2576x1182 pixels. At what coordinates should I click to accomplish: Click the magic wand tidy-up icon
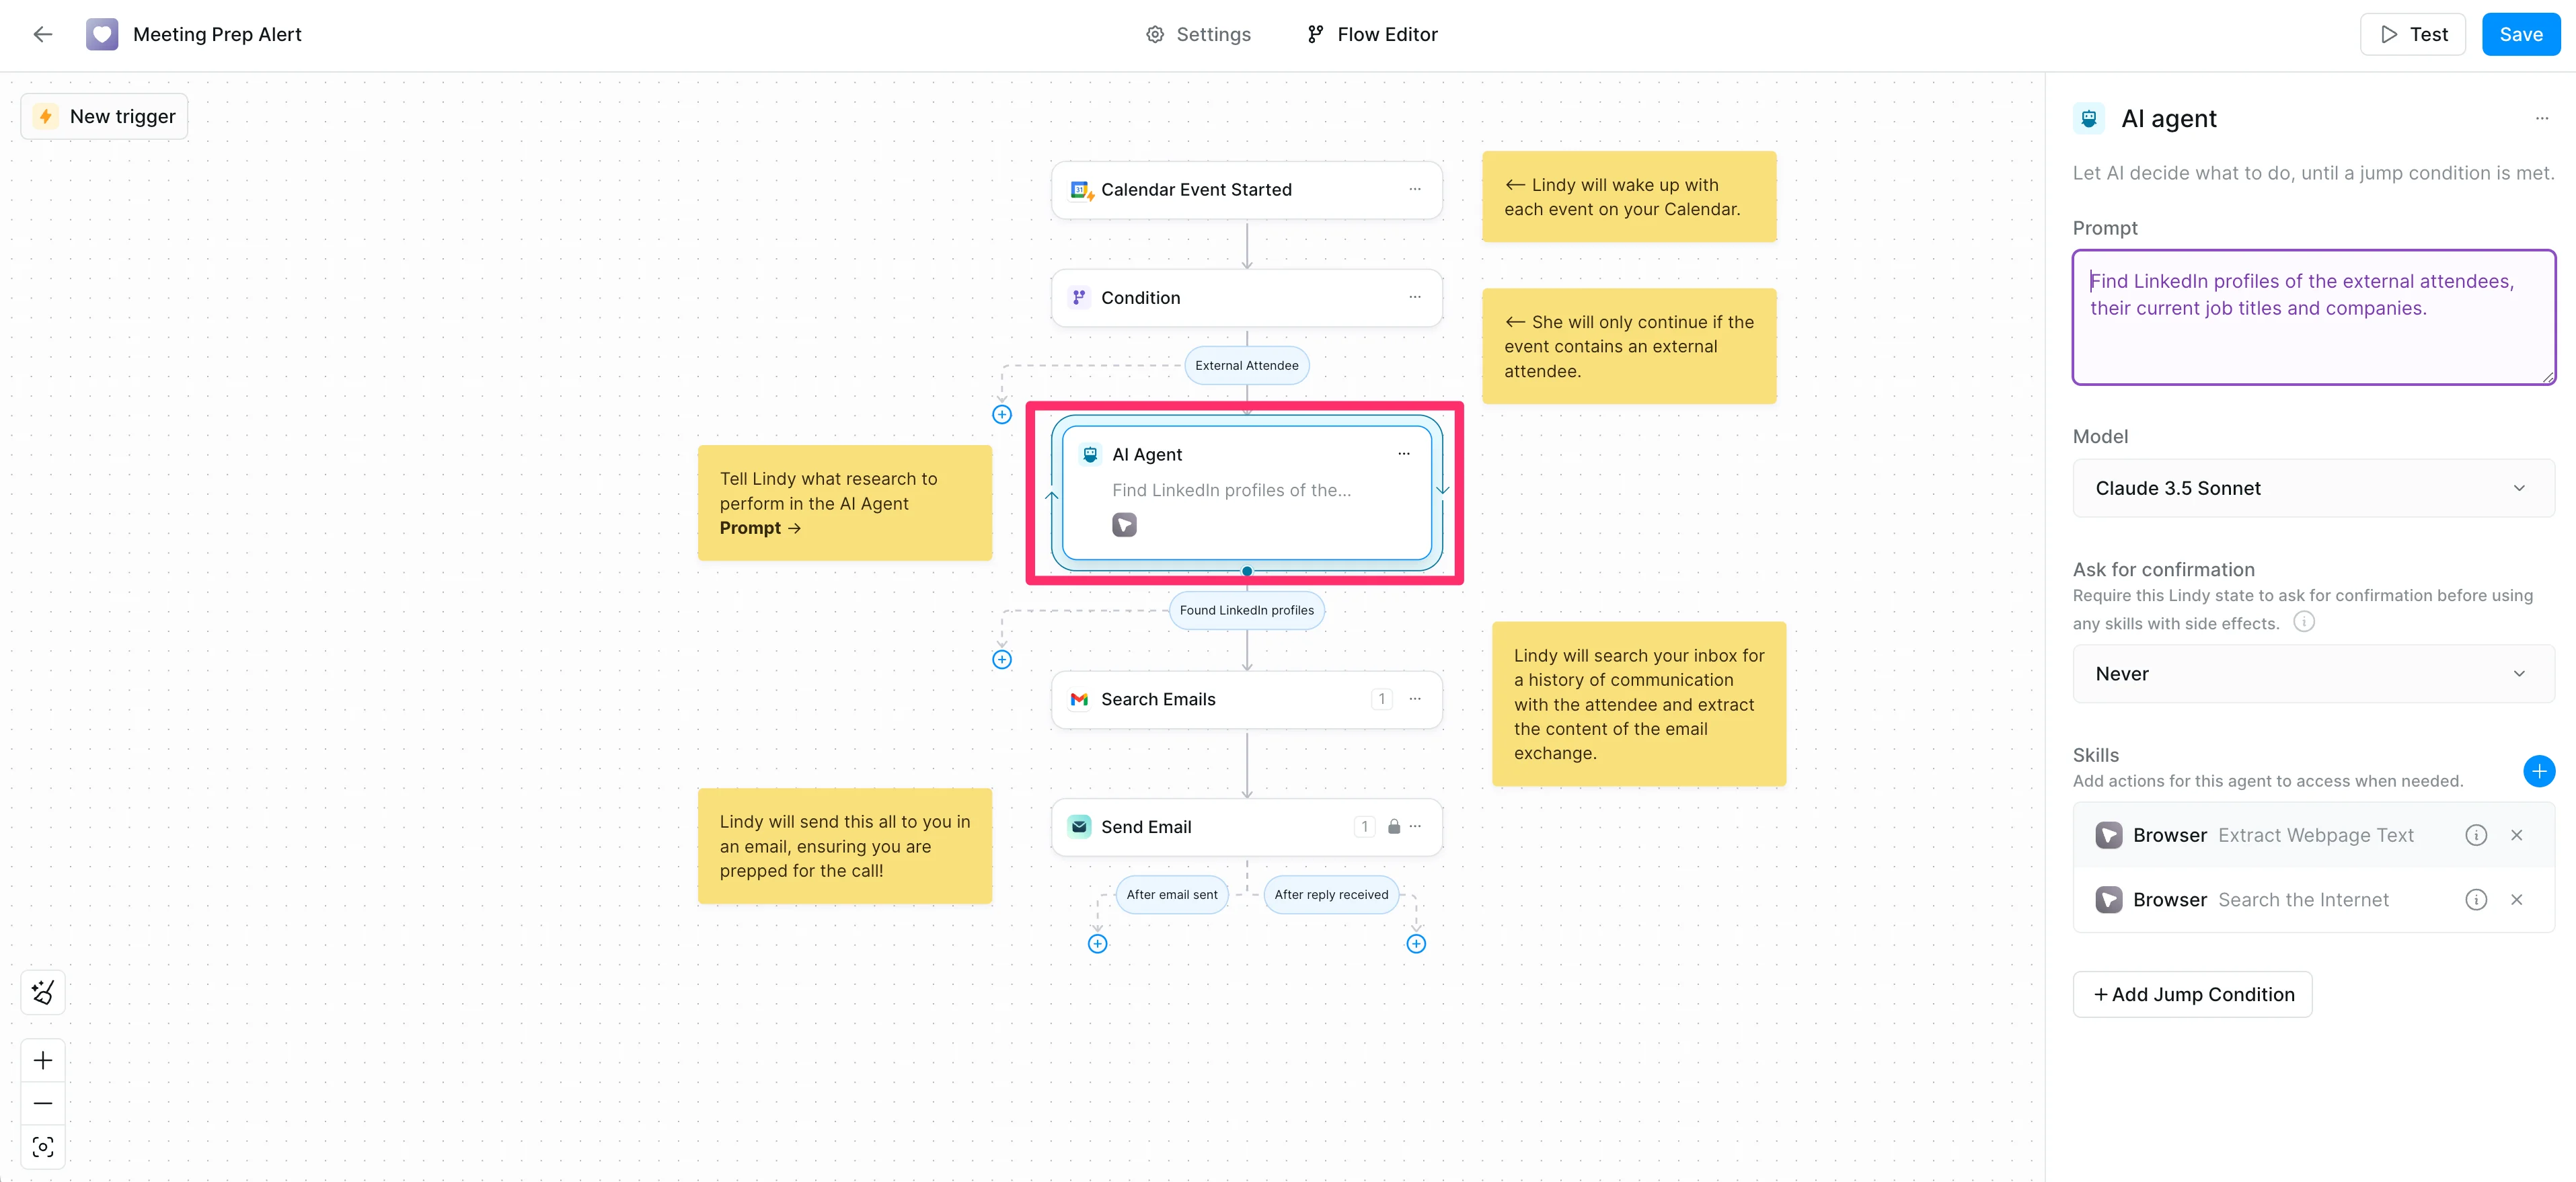pyautogui.click(x=43, y=992)
